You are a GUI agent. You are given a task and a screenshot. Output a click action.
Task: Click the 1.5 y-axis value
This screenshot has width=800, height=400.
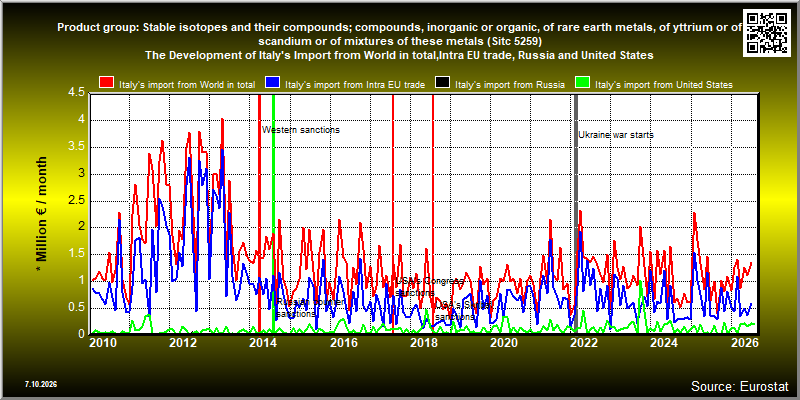[76, 254]
